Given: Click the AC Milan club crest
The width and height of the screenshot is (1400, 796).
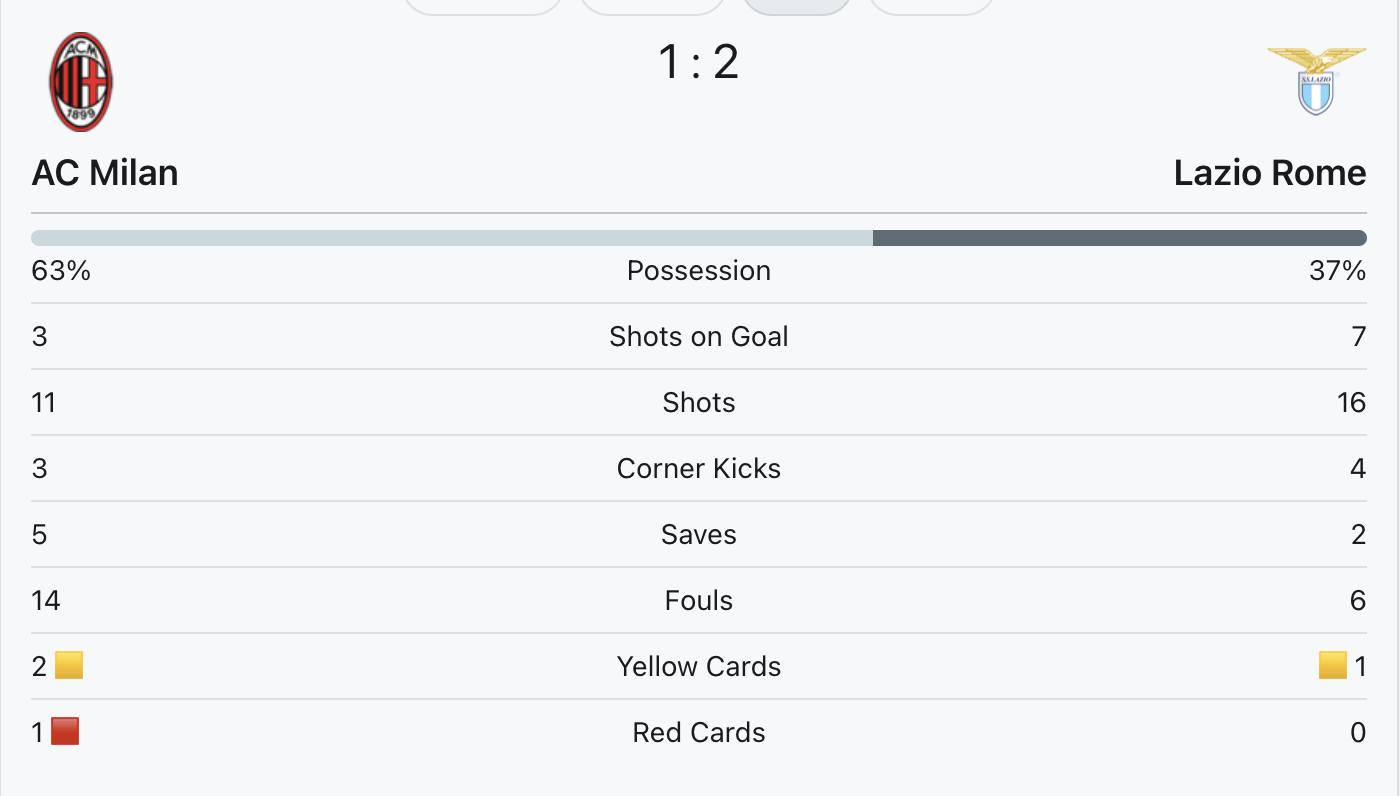Looking at the screenshot, I should [x=81, y=82].
